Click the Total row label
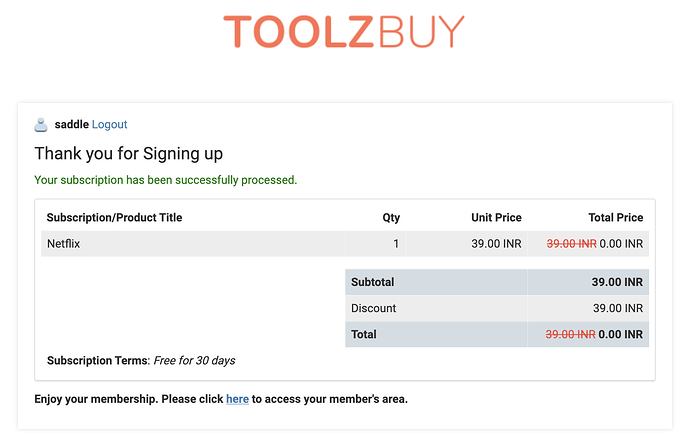 coord(363,335)
